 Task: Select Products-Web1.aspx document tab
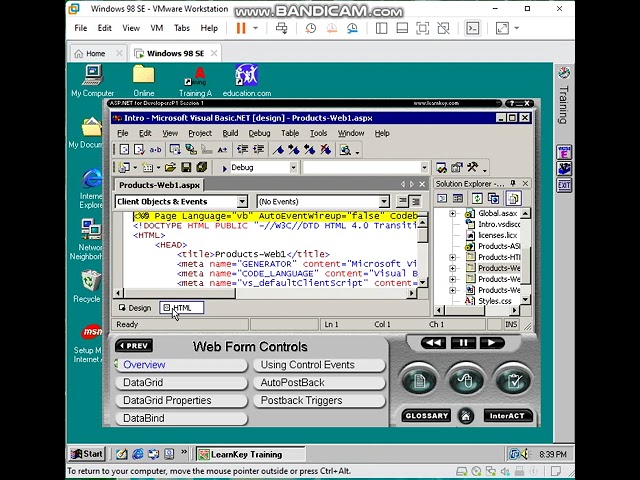(159, 185)
